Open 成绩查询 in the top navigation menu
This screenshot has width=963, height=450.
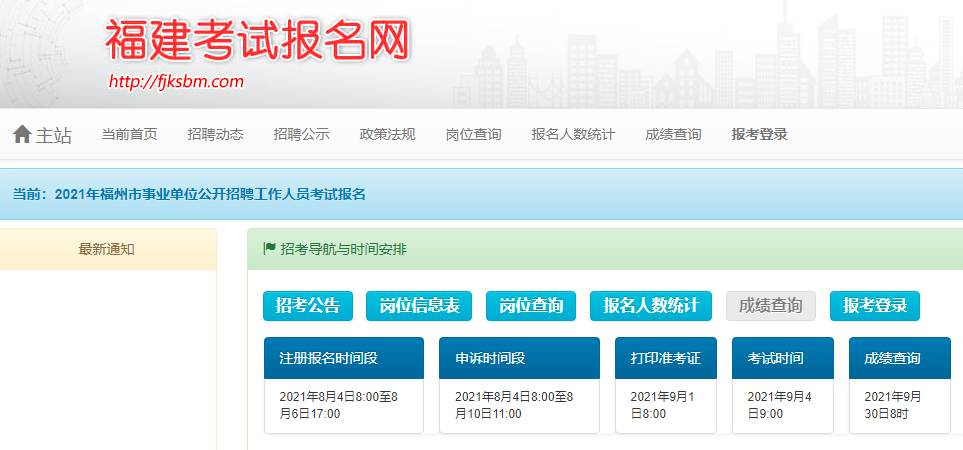tap(673, 134)
